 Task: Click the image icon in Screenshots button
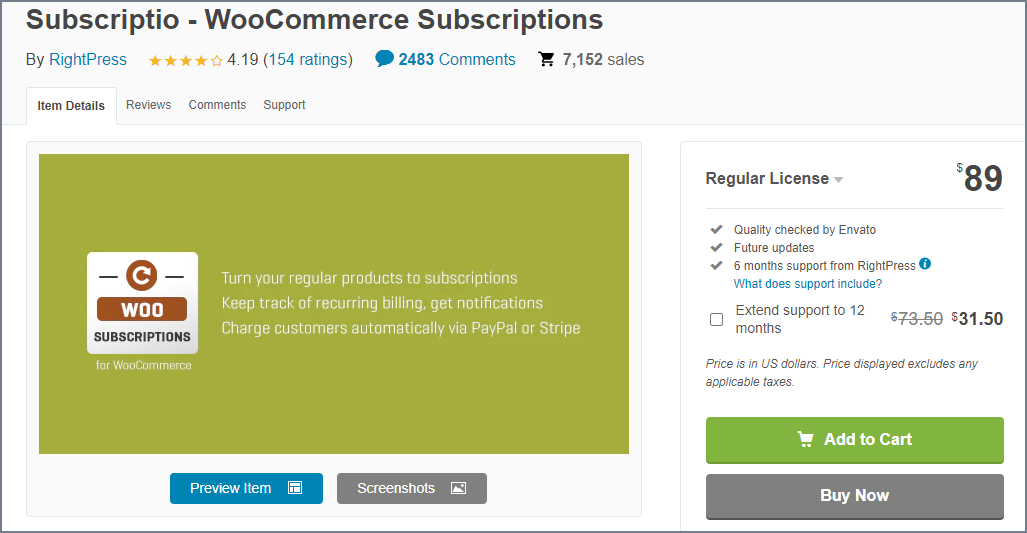(x=458, y=488)
